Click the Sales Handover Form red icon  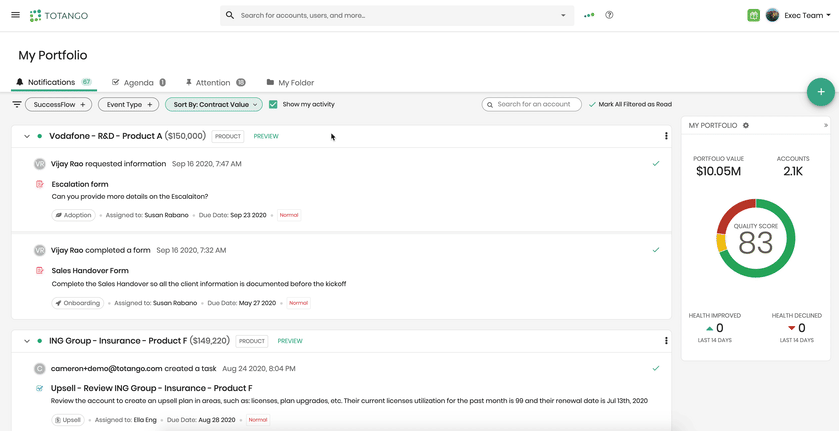tap(40, 270)
